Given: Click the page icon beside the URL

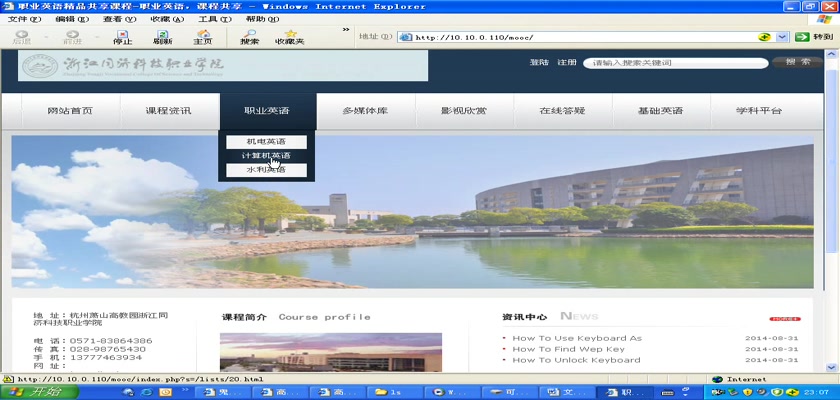Looking at the screenshot, I should [x=406, y=37].
